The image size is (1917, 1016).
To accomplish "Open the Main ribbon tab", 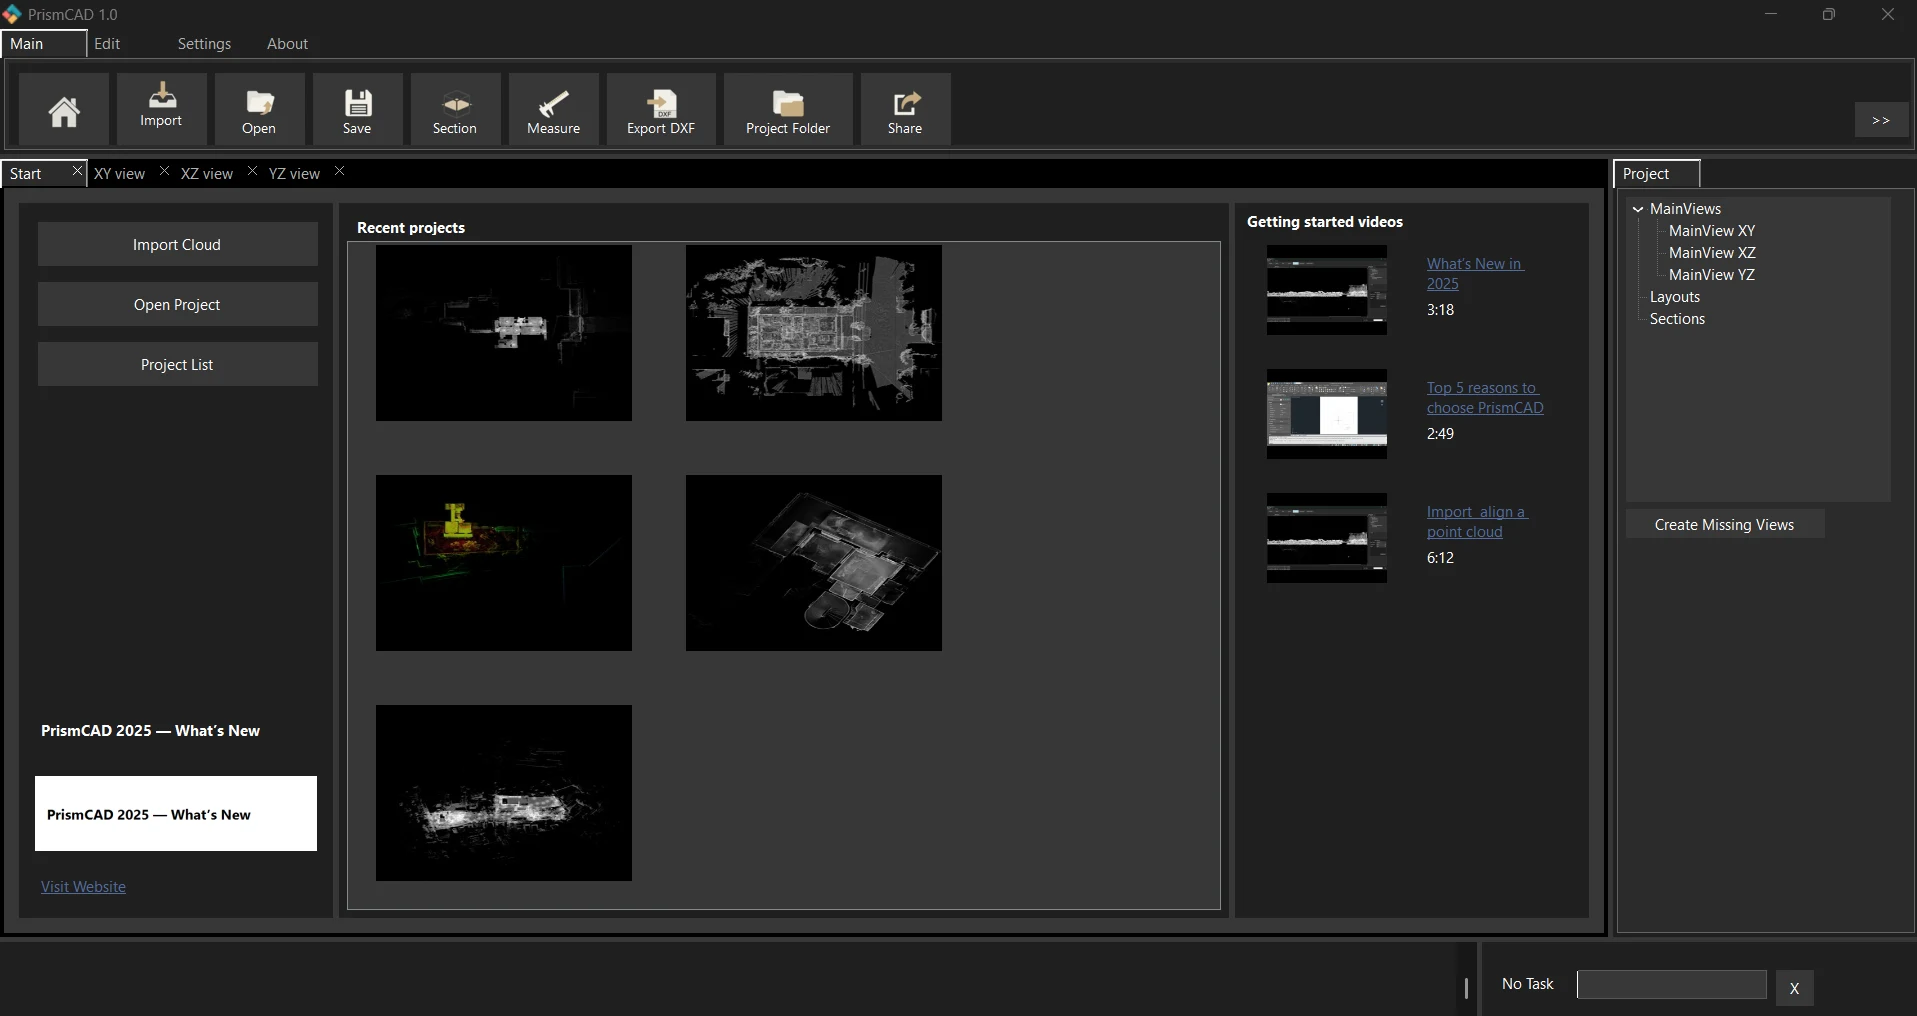I will tap(43, 44).
